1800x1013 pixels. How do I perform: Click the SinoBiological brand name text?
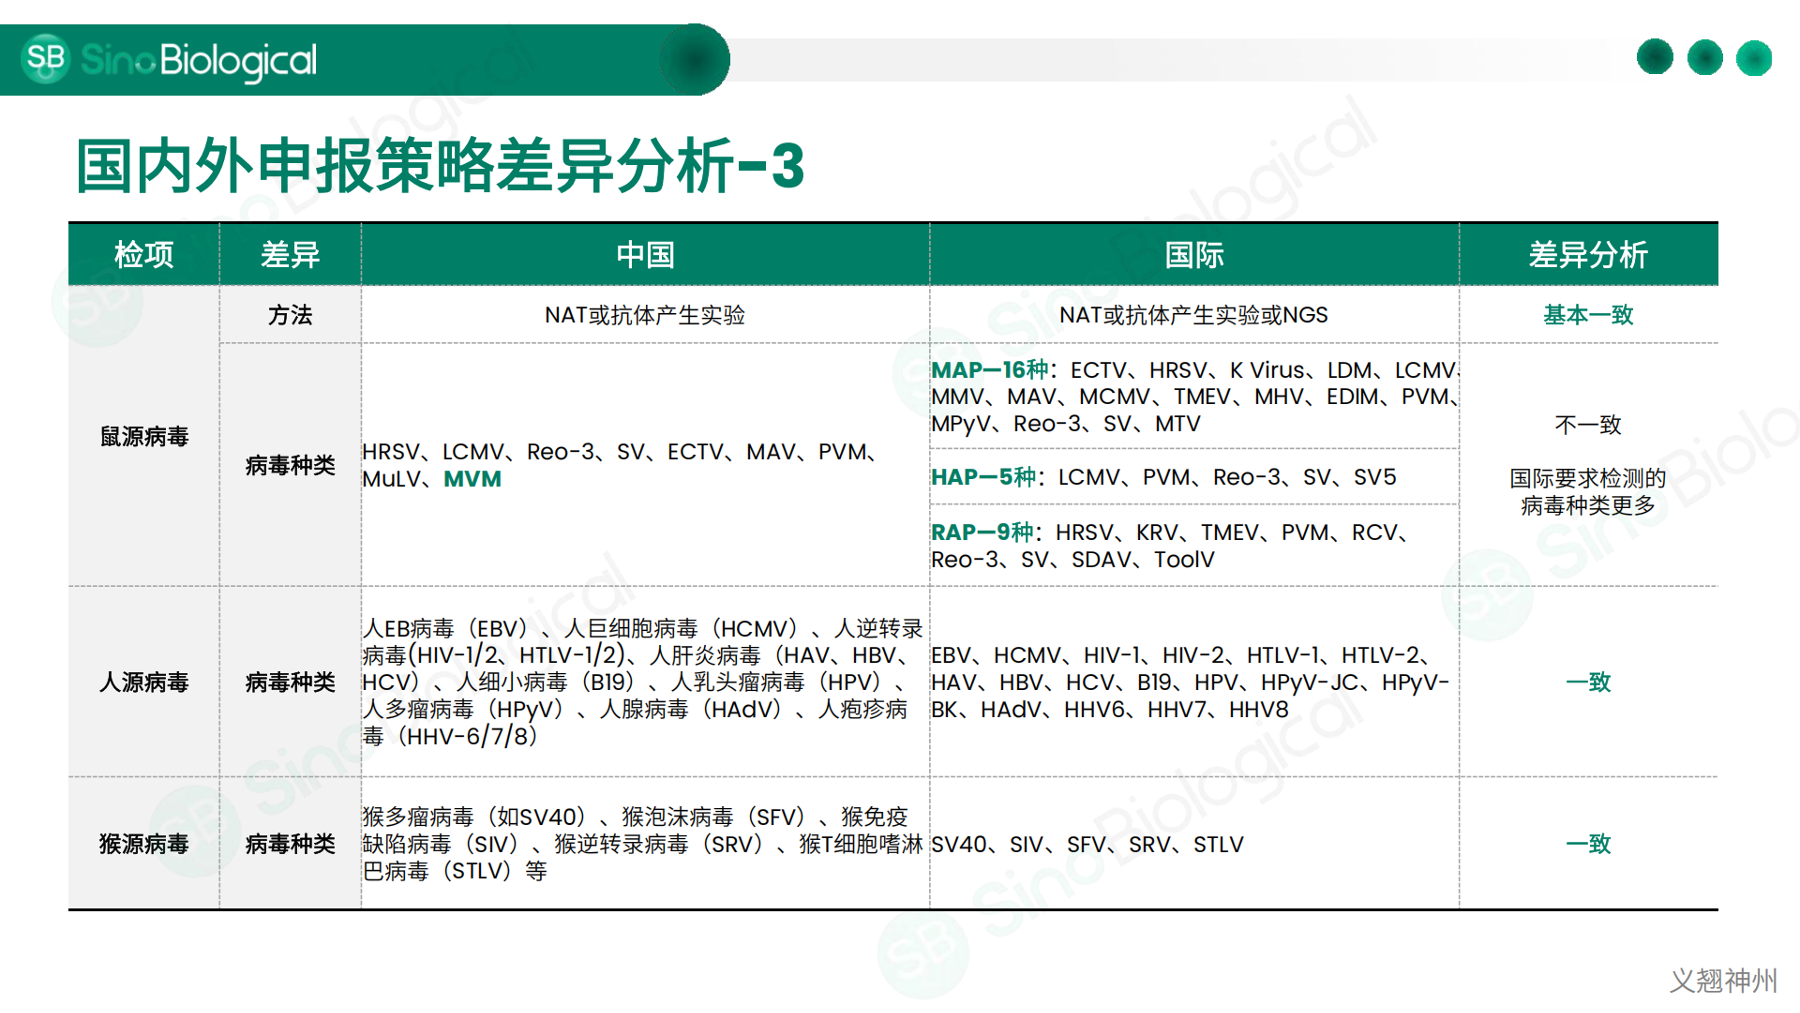coord(198,61)
